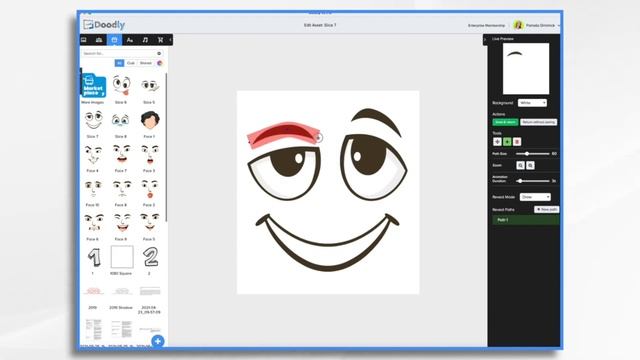The image size is (640, 360).
Task: Open the Characters tab icon
Action: [x=99, y=40]
